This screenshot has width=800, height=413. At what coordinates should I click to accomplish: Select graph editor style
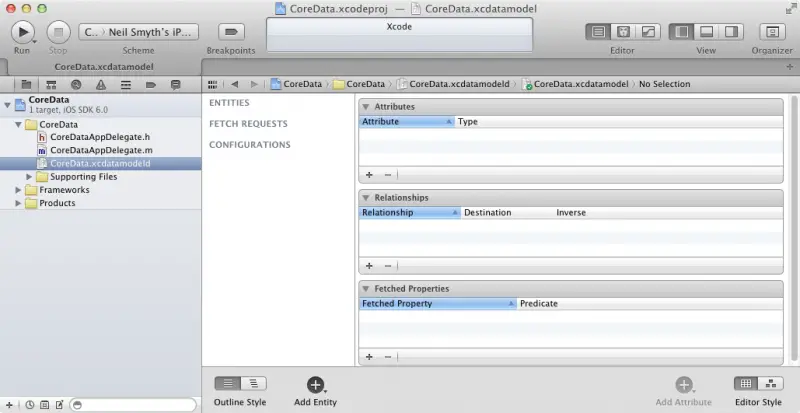click(771, 383)
